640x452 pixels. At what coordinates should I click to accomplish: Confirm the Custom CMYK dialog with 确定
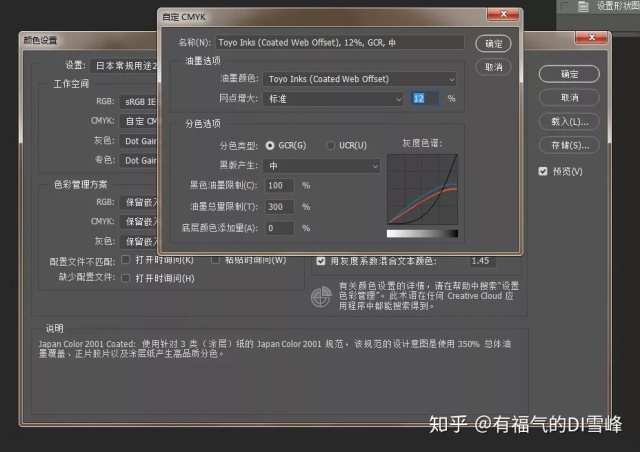coord(493,44)
